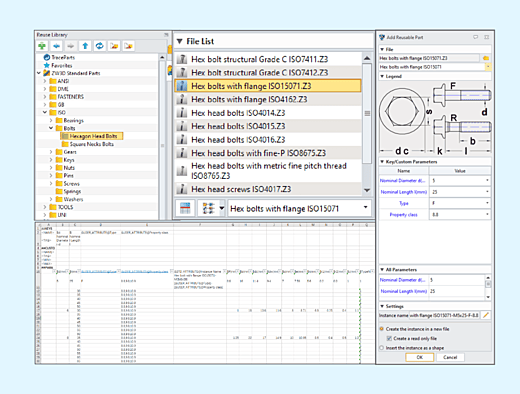Image resolution: width=520 pixels, height=394 pixels.
Task: Select Hex head bolts ISO4015.Z3
Action: pyautogui.click(x=268, y=126)
